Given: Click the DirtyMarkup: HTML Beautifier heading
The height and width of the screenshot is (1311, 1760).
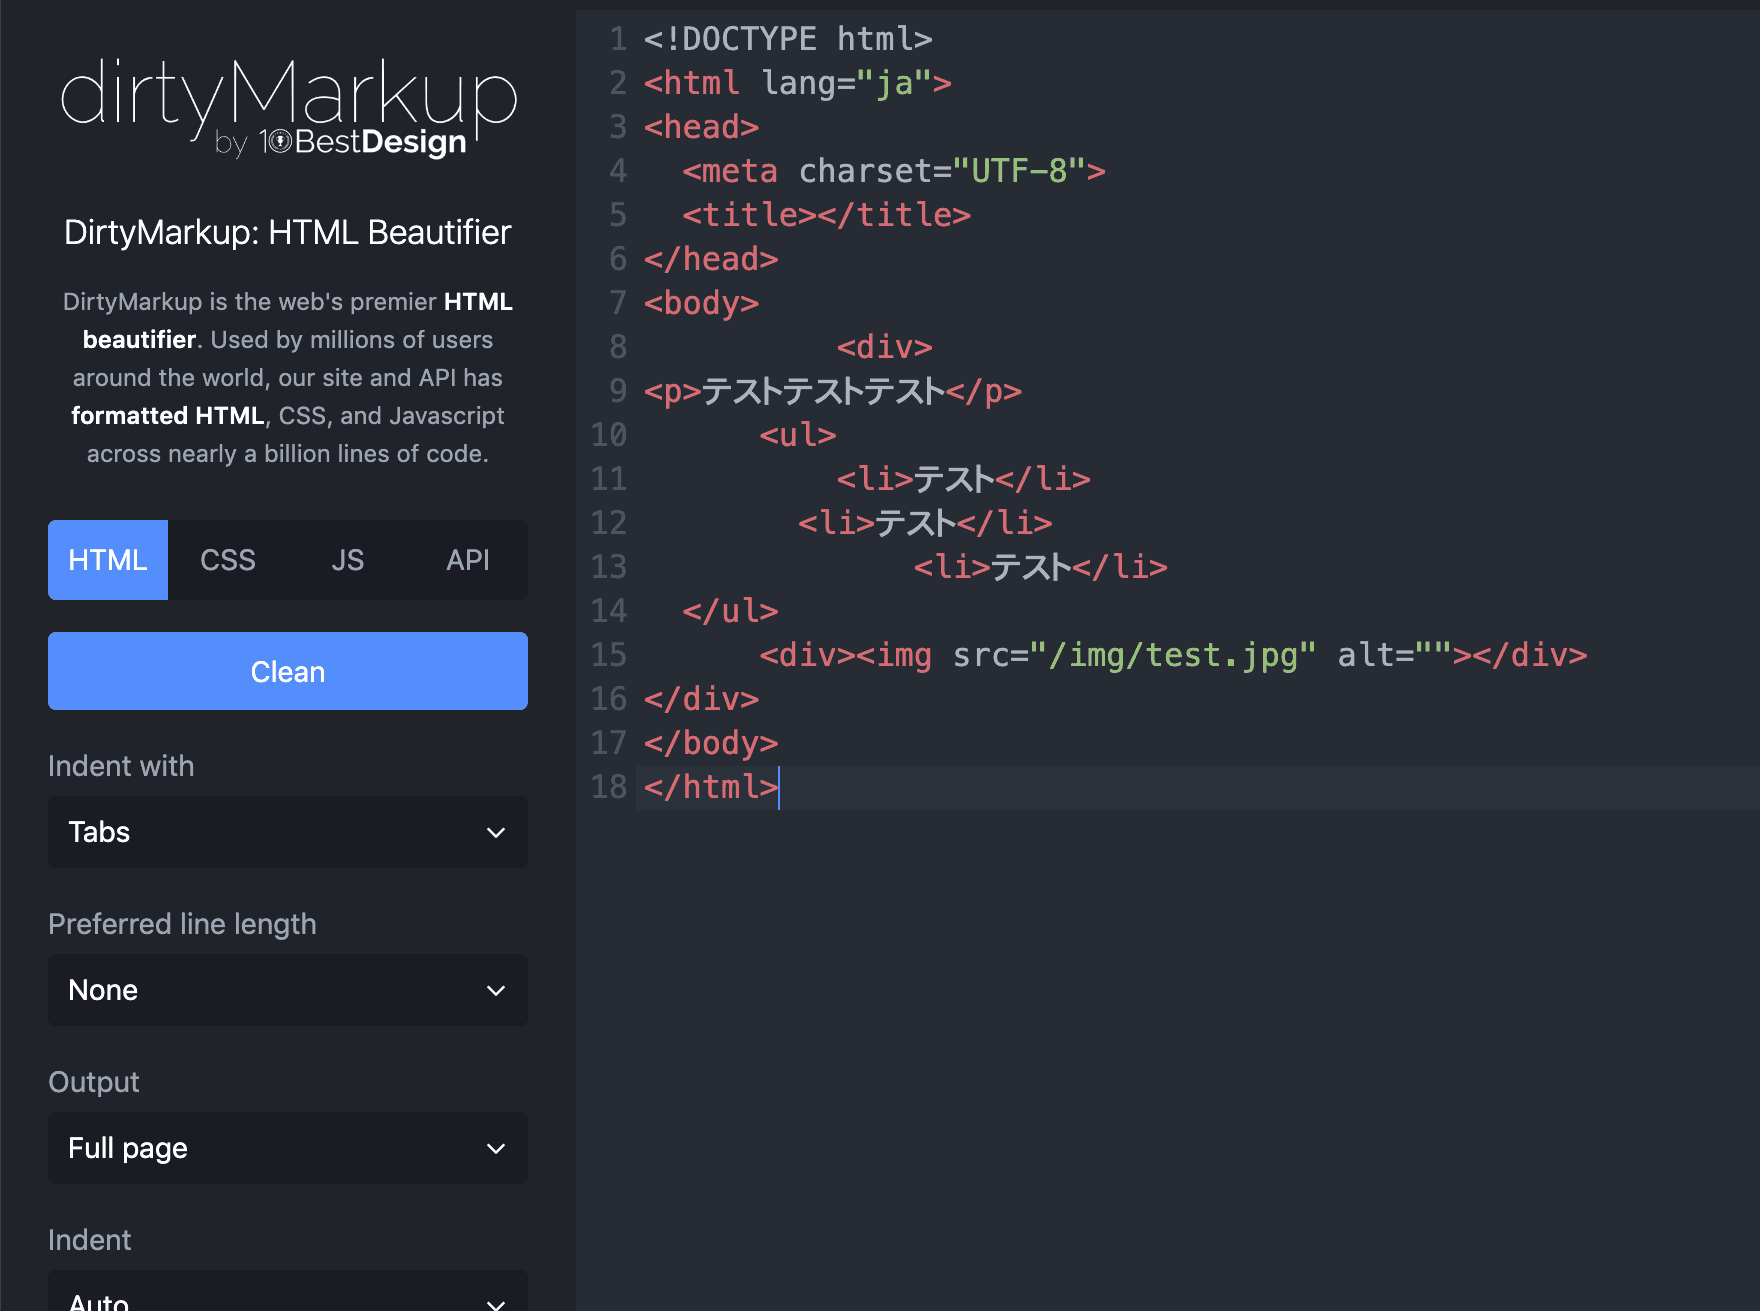Looking at the screenshot, I should [288, 232].
